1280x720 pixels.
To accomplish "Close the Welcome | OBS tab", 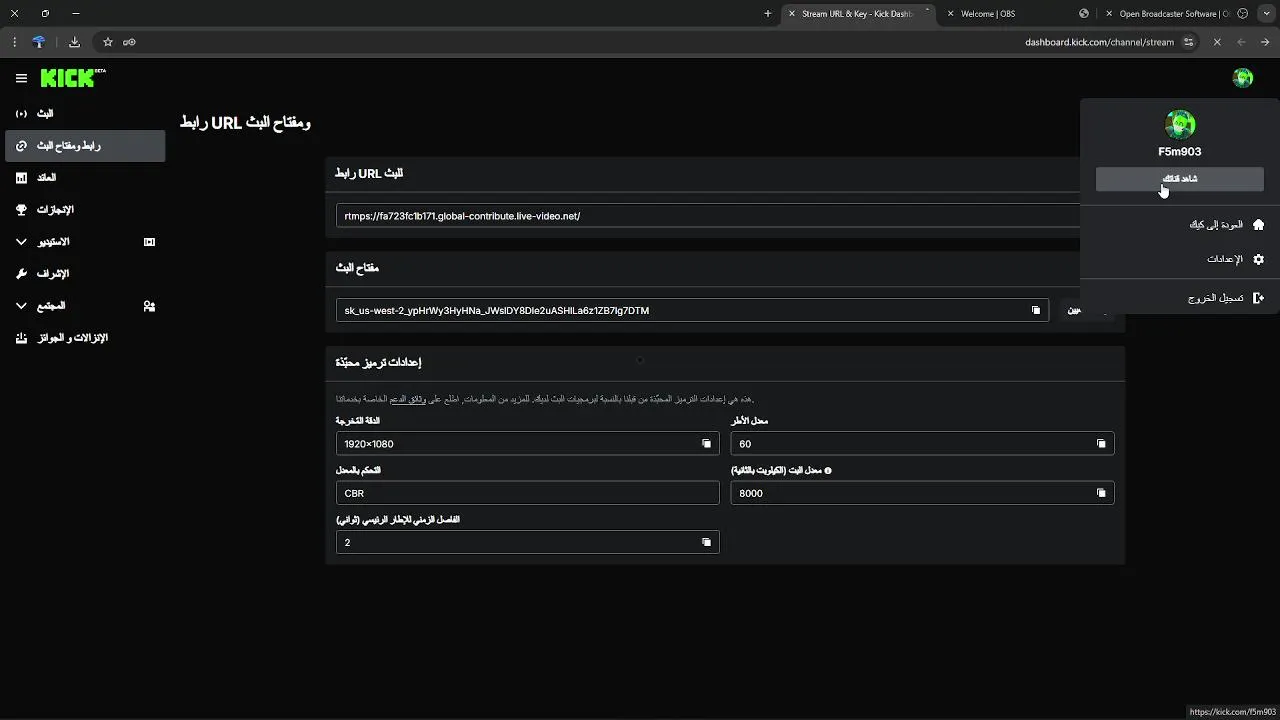I will [x=950, y=14].
